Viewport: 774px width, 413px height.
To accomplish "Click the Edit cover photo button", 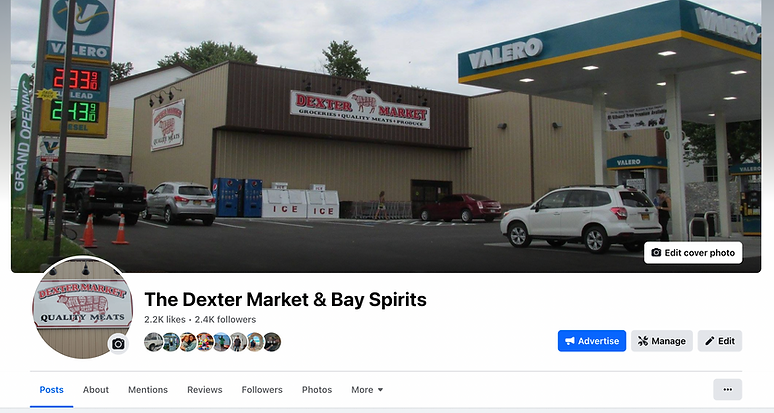I will click(x=693, y=253).
